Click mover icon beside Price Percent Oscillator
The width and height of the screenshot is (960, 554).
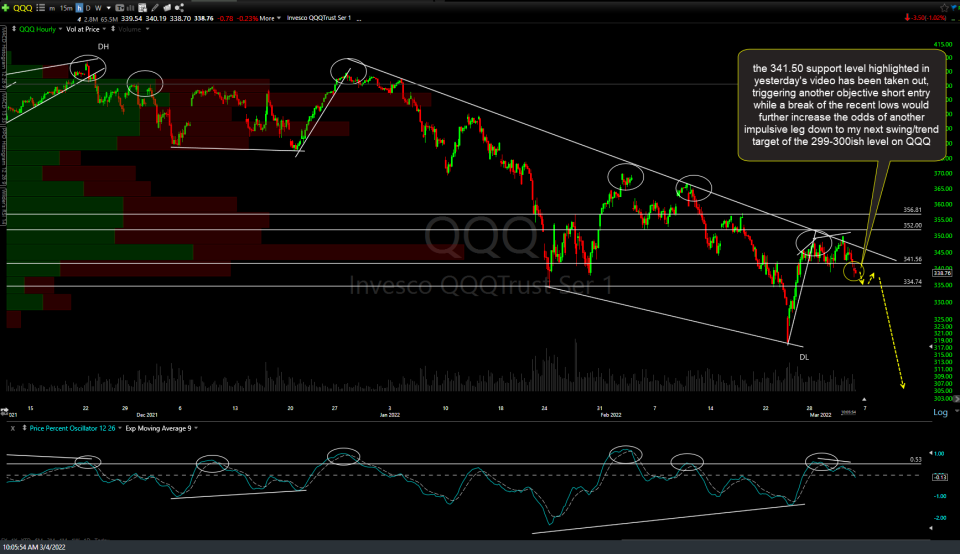coord(24,428)
